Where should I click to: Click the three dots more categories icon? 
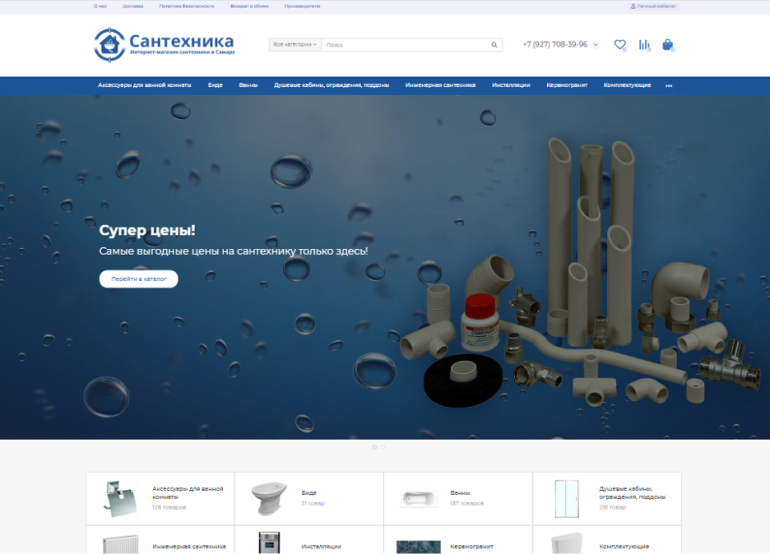[x=669, y=86]
